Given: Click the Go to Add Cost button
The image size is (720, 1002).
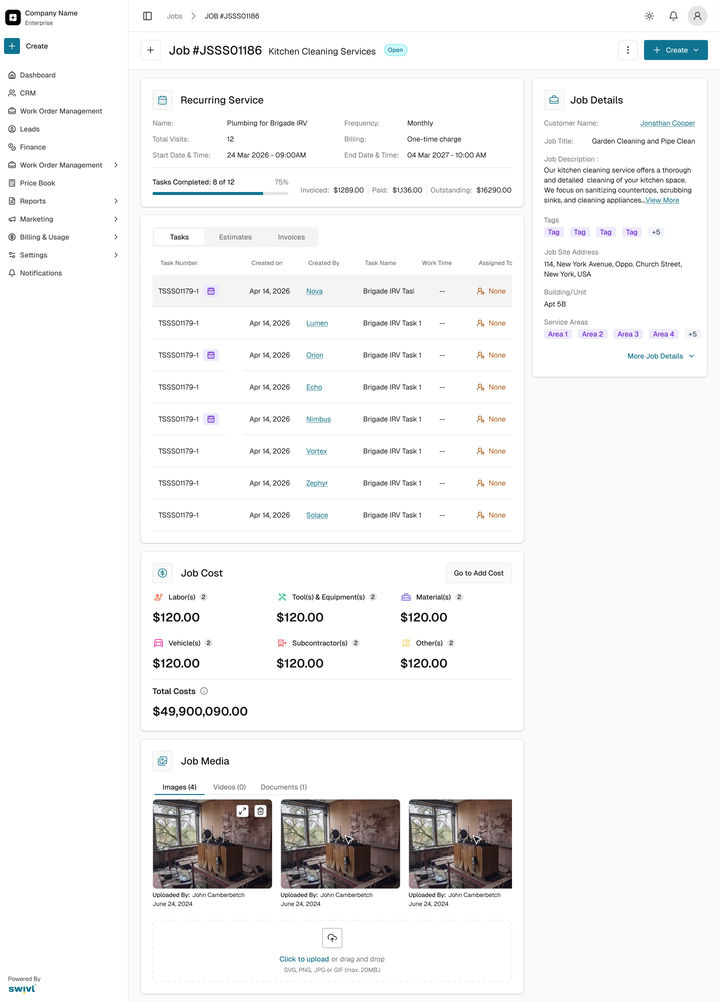Looking at the screenshot, I should [479, 573].
